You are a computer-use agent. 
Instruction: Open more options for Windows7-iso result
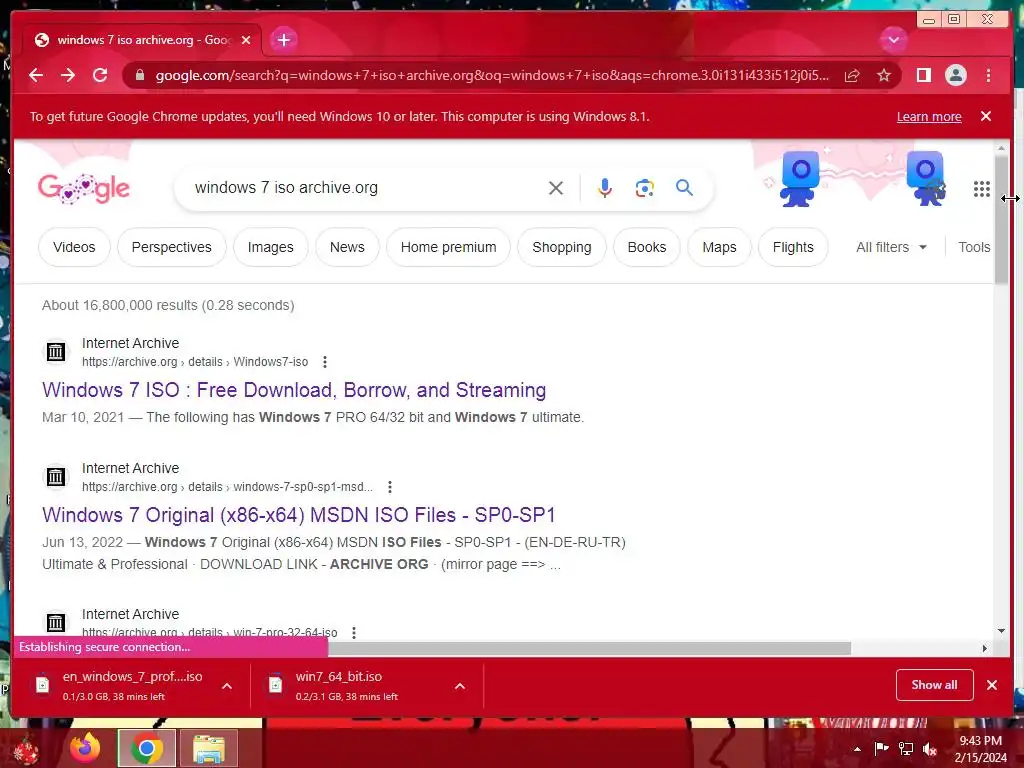pyautogui.click(x=325, y=362)
